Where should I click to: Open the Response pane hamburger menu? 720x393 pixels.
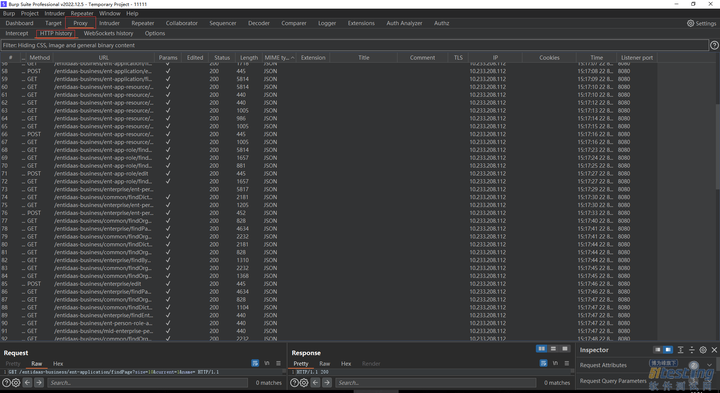[567, 363]
